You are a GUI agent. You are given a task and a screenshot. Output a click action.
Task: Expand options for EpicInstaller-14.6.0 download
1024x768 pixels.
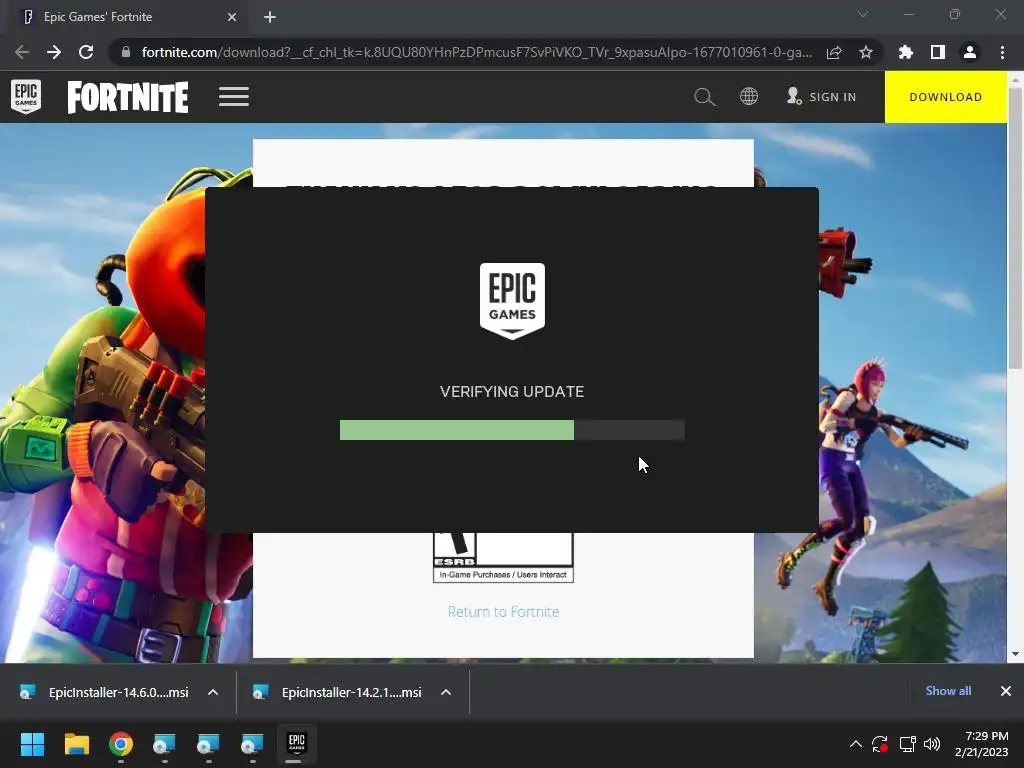click(213, 692)
